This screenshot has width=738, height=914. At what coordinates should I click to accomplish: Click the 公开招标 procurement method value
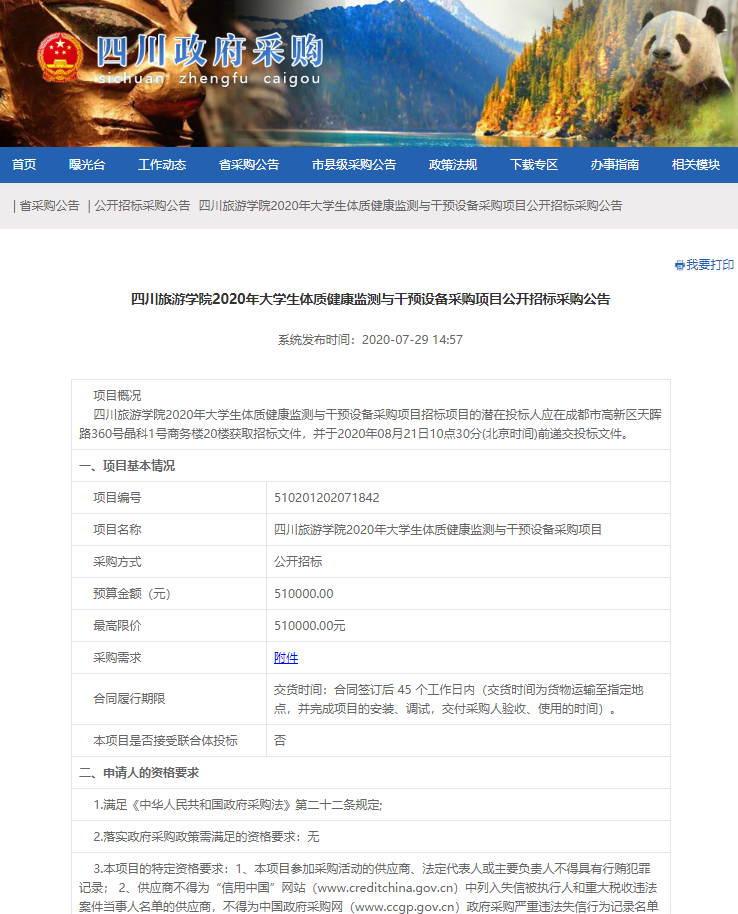pyautogui.click(x=298, y=562)
